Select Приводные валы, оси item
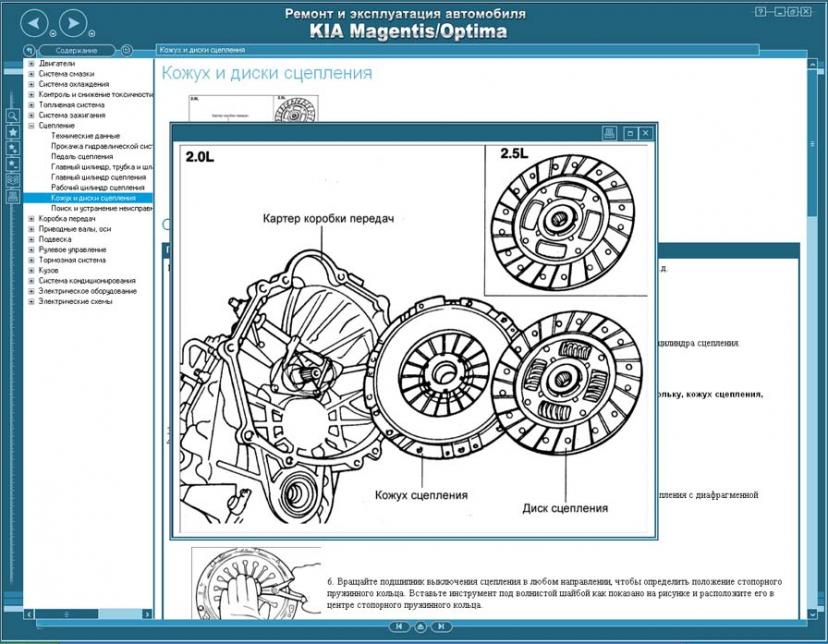Image resolution: width=828 pixels, height=644 pixels. [x=74, y=229]
